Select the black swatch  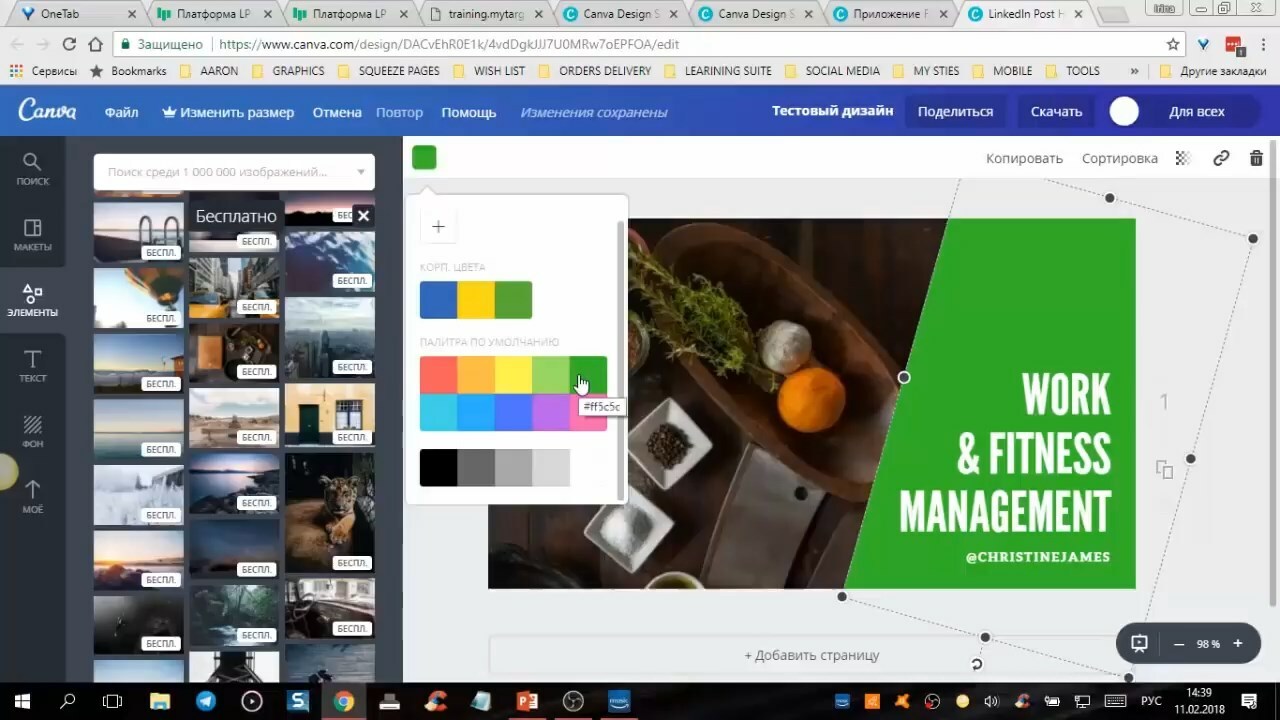tap(438, 468)
